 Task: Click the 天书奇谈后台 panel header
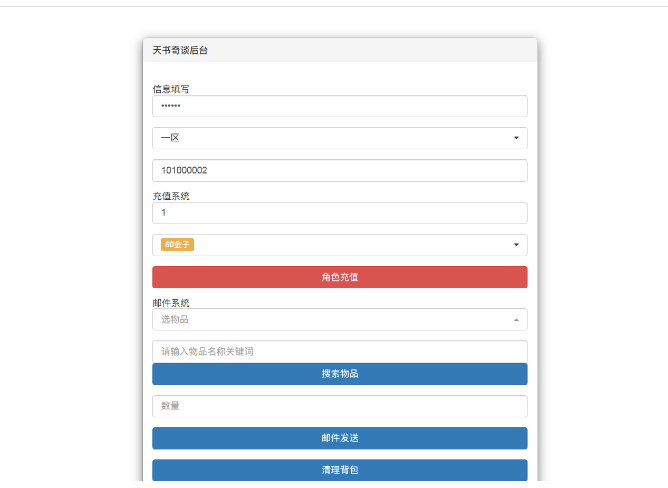click(x=181, y=50)
